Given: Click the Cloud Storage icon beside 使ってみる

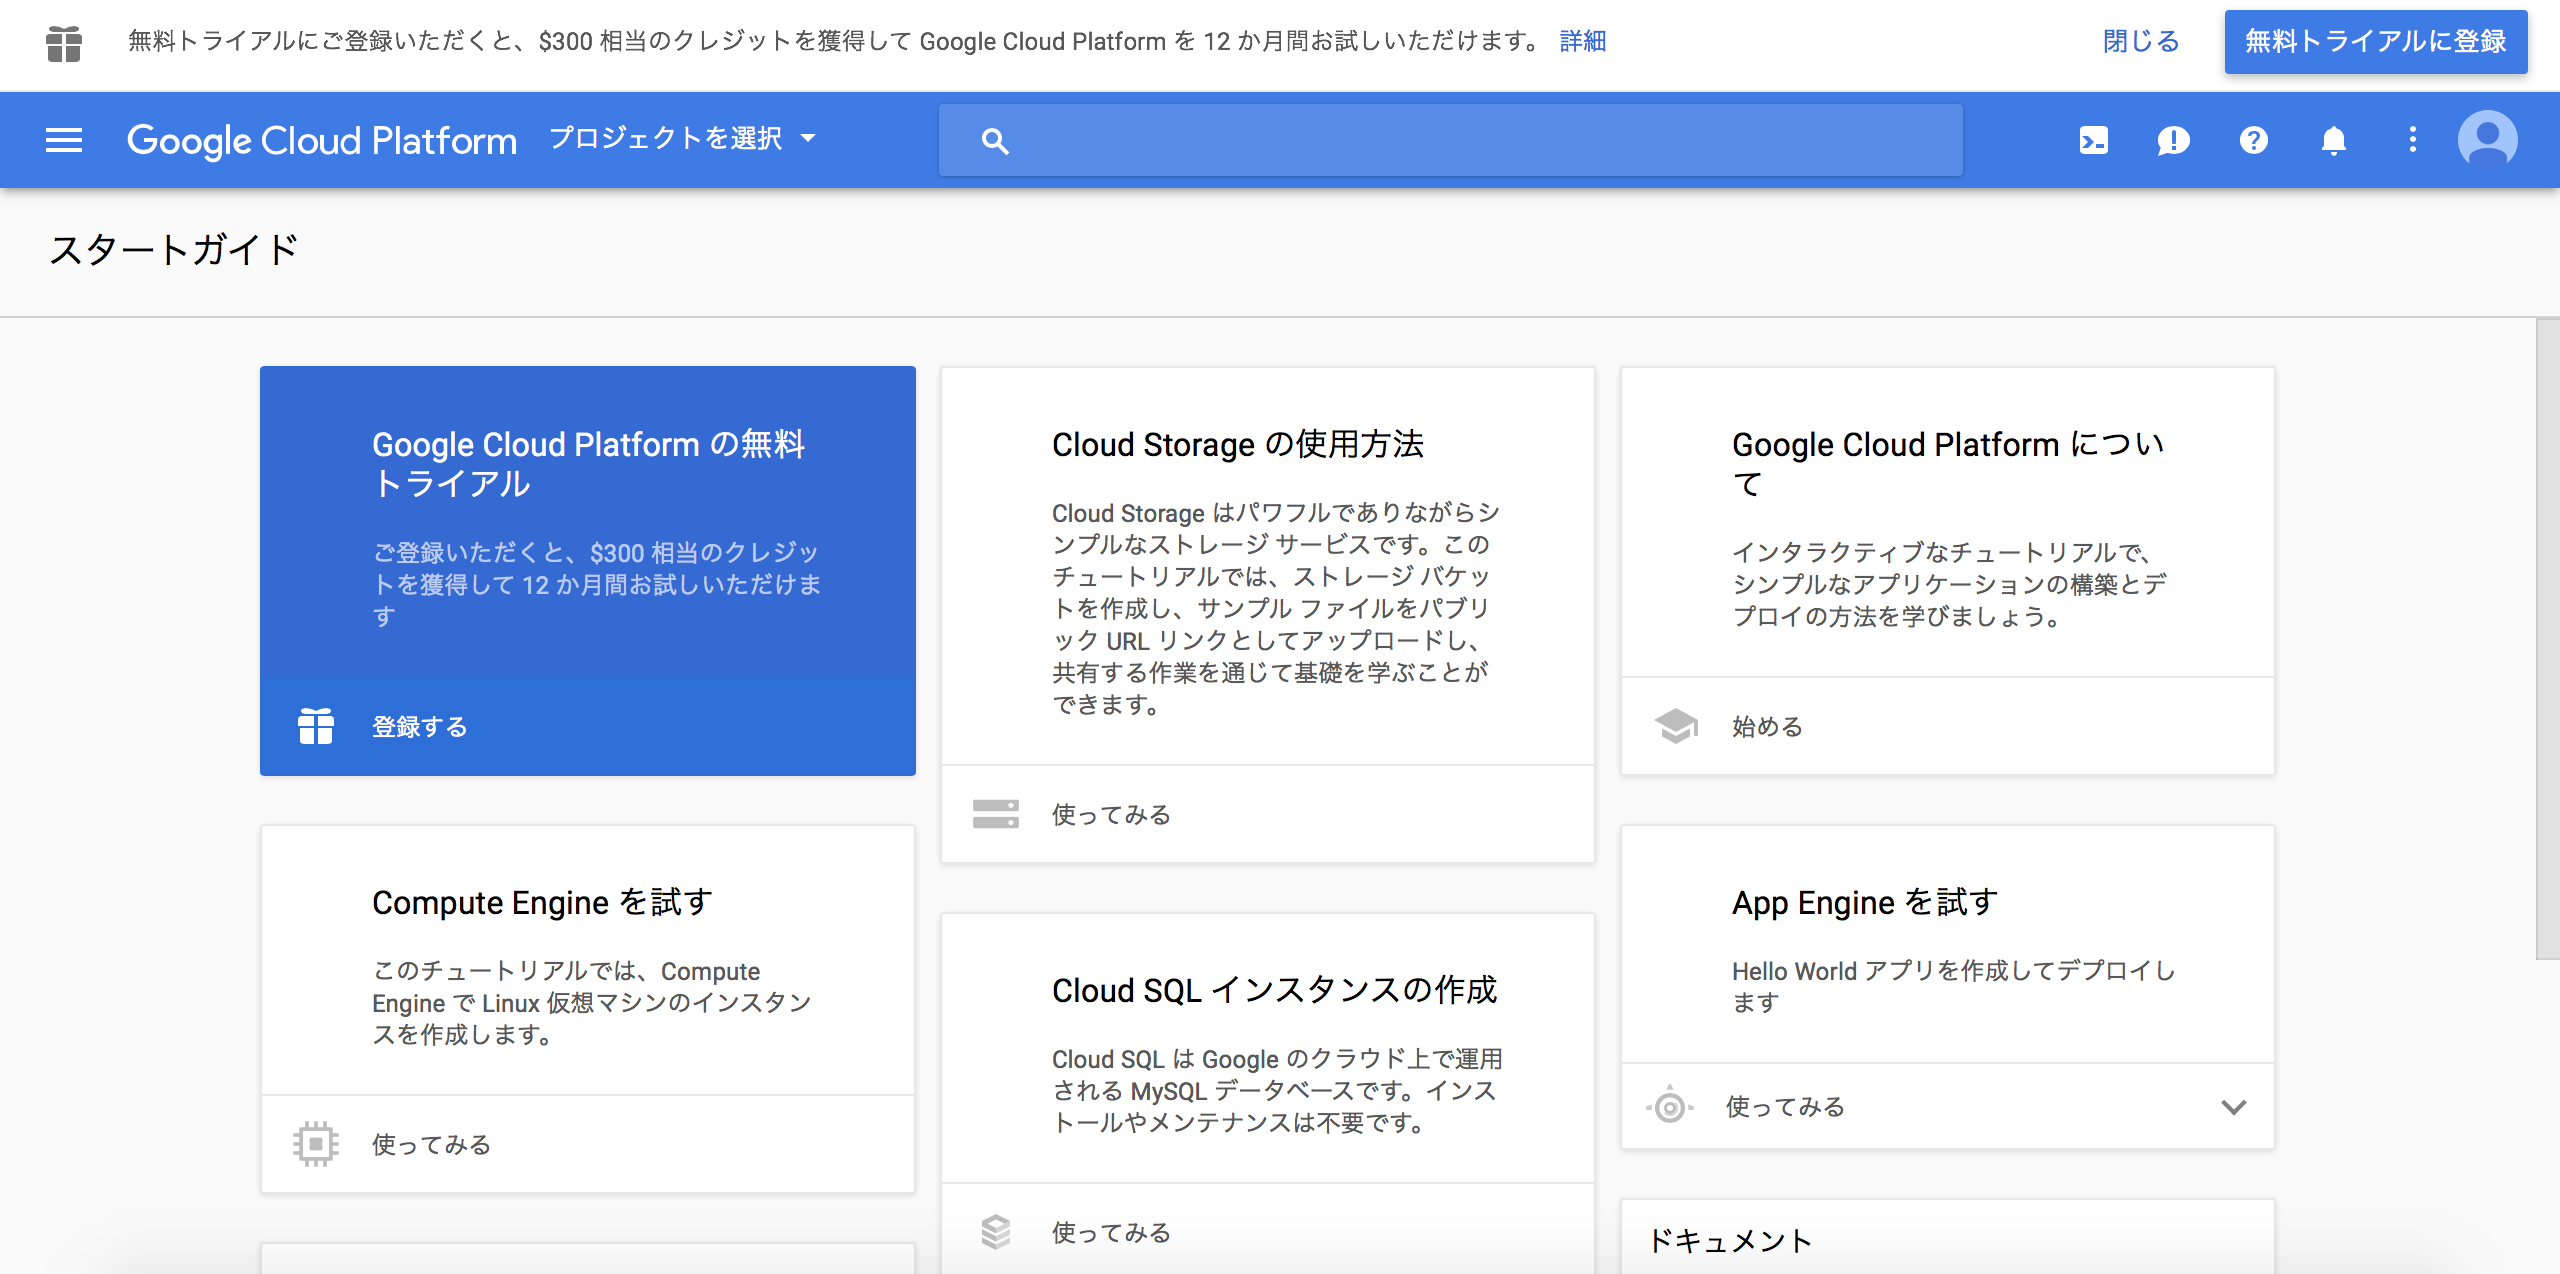Looking at the screenshot, I should (x=996, y=814).
